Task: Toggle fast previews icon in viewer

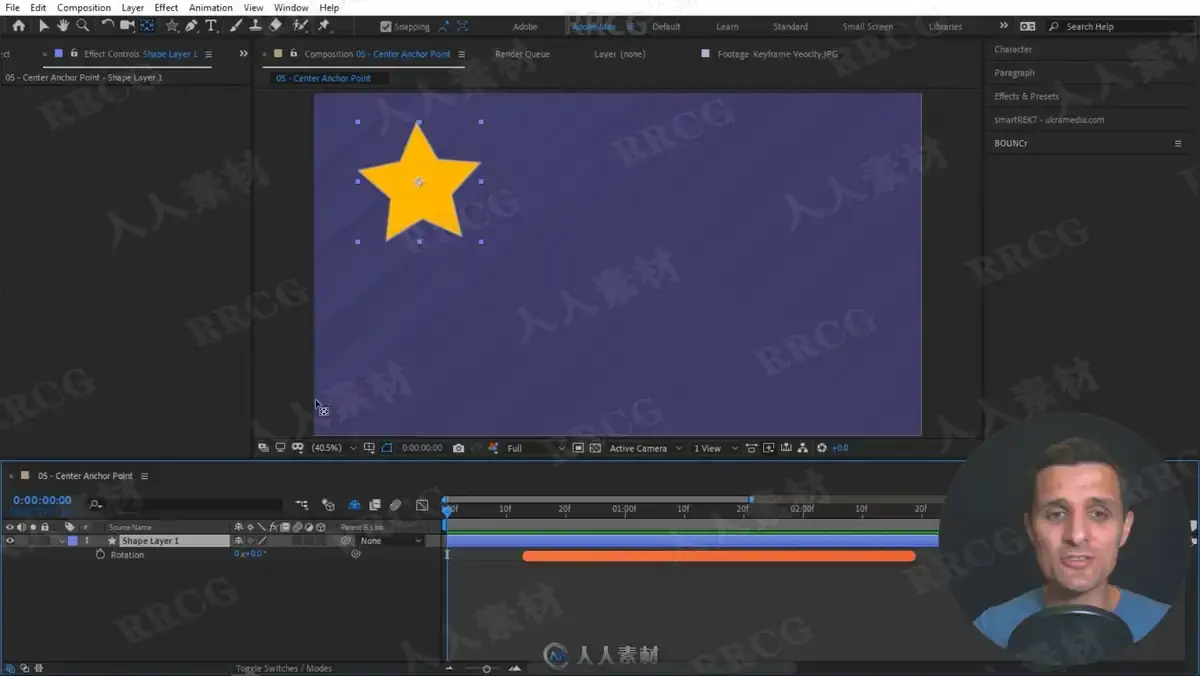Action: pos(770,448)
